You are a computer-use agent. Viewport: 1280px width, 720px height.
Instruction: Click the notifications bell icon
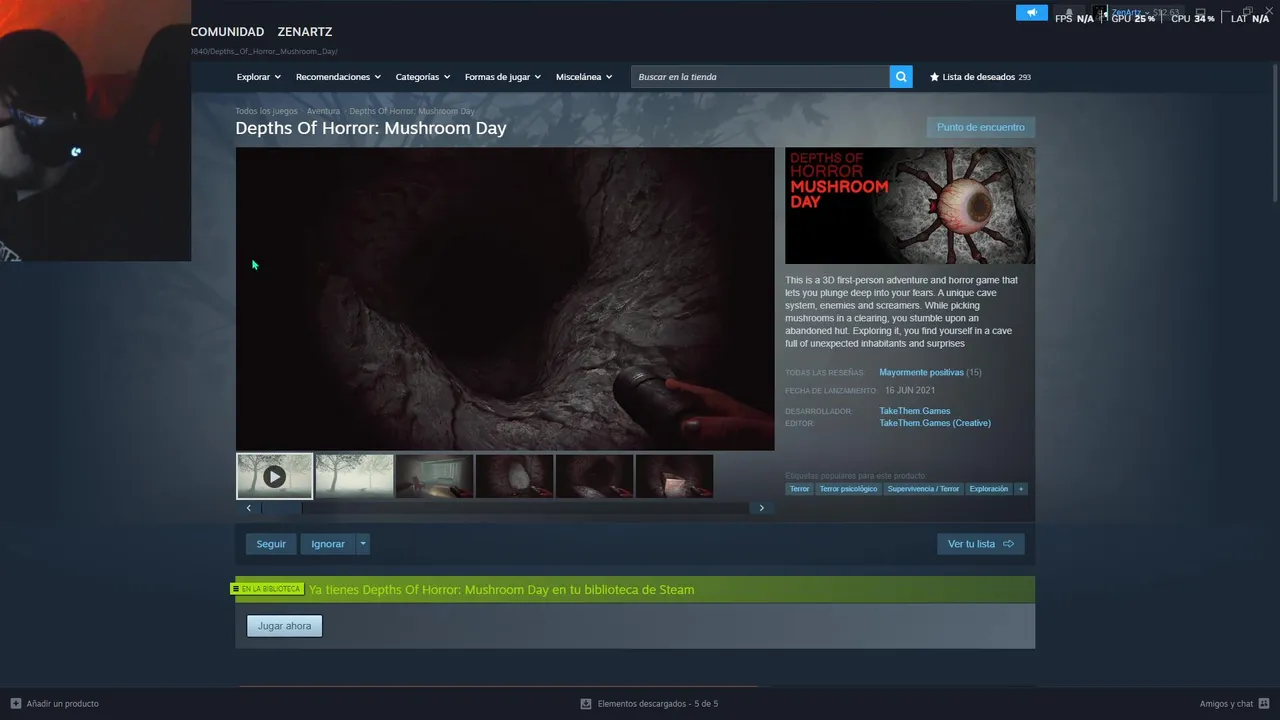[1068, 13]
